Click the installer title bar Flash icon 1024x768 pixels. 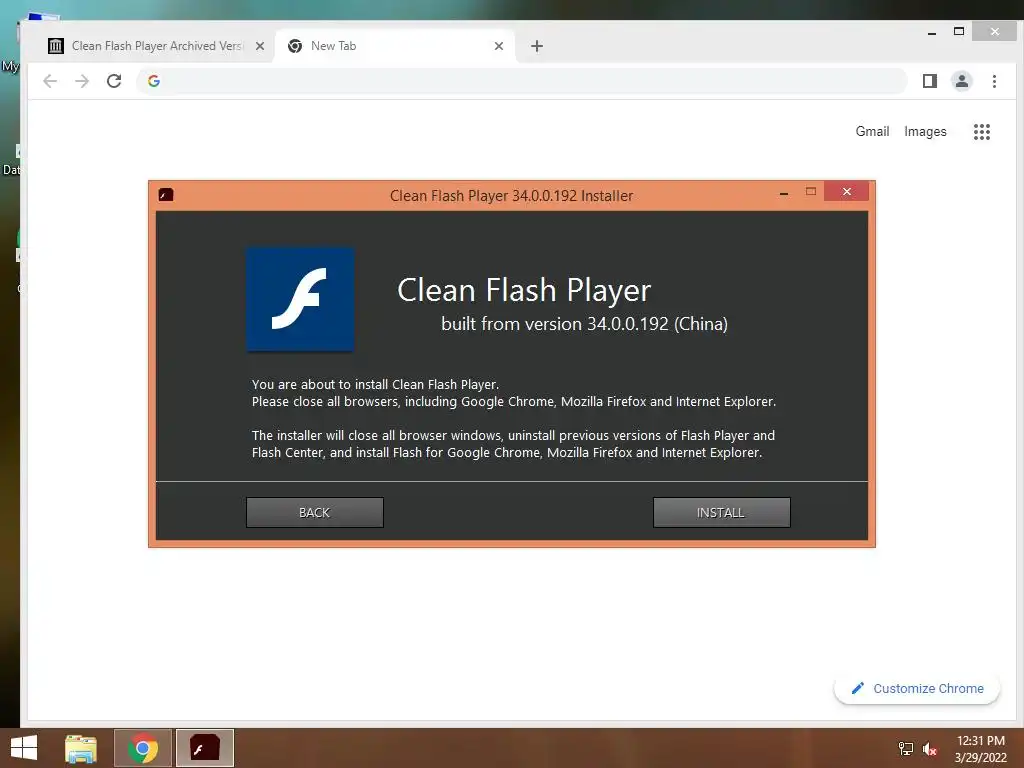(166, 195)
